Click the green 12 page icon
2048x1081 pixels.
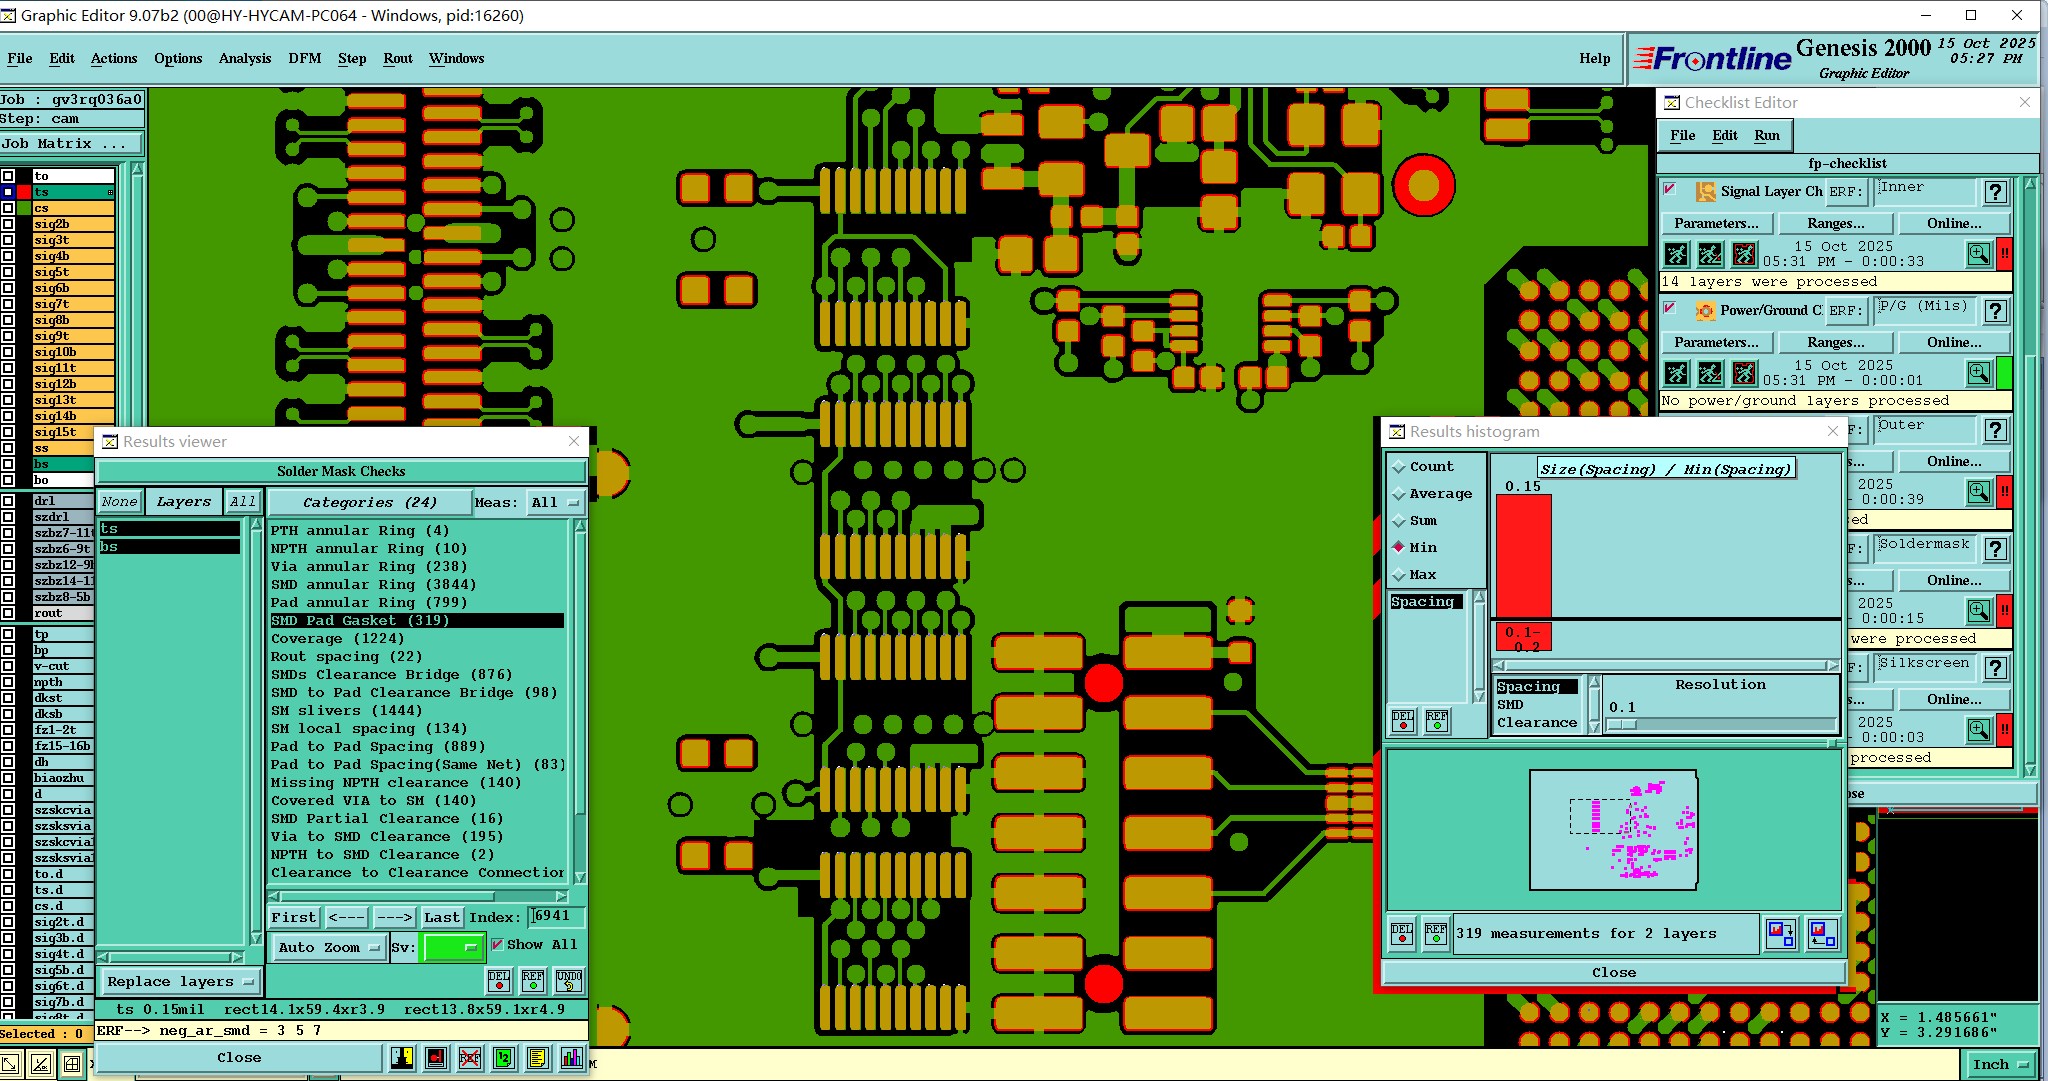(503, 1058)
